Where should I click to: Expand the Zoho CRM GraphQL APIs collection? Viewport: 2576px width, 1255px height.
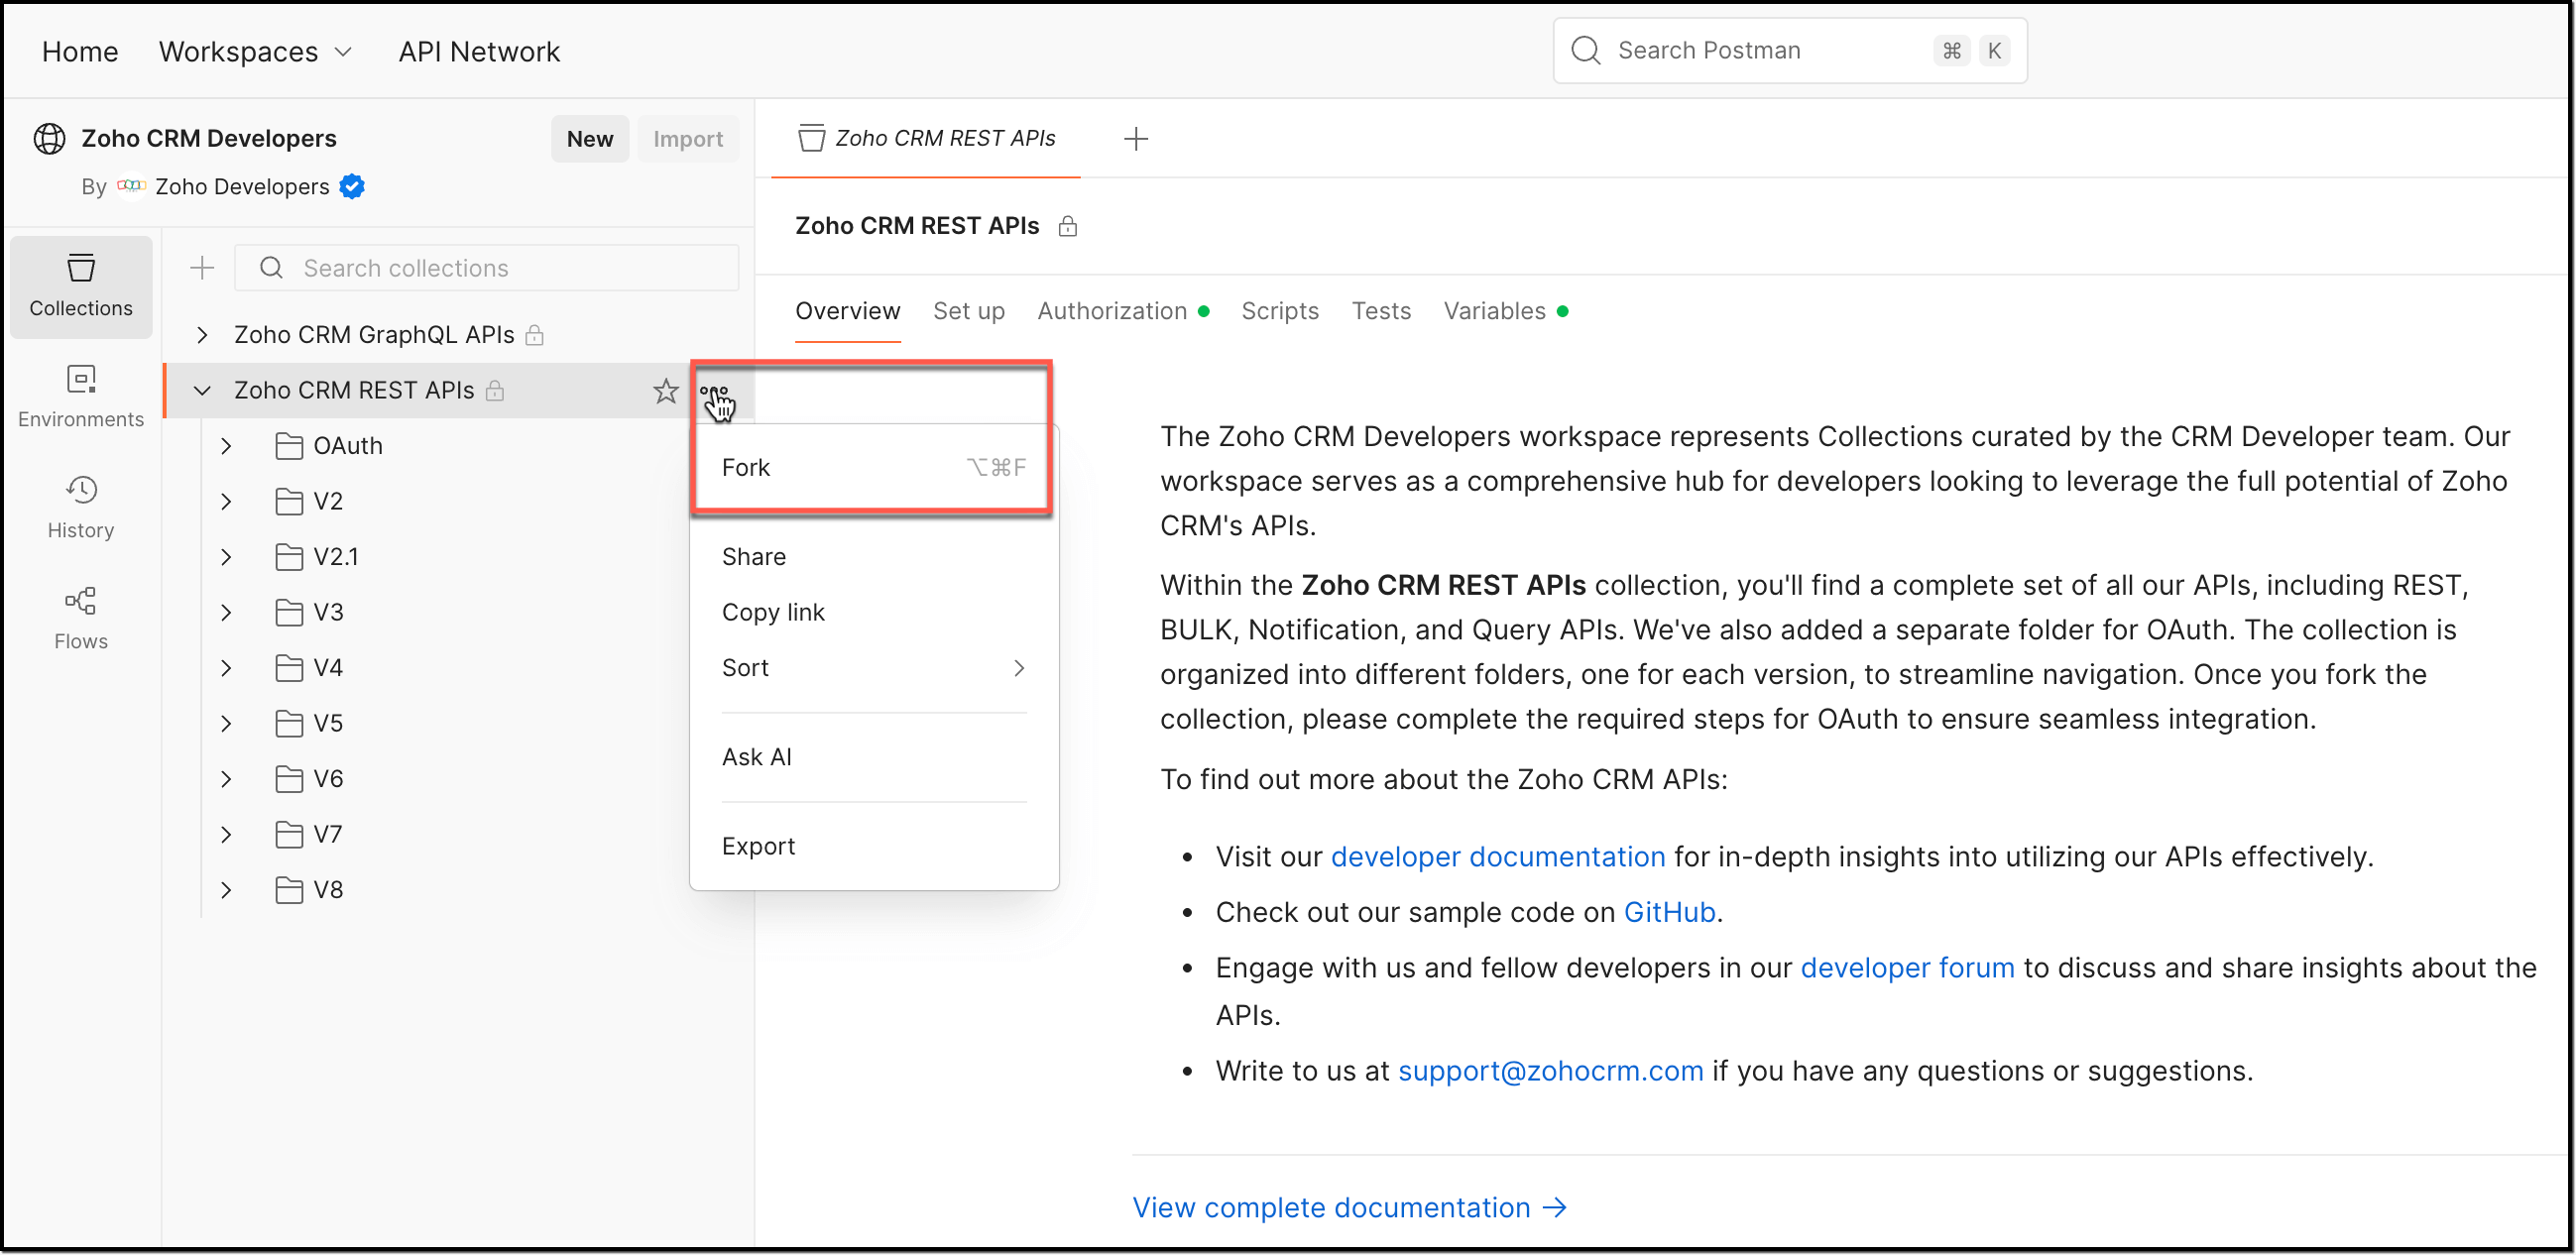202,335
